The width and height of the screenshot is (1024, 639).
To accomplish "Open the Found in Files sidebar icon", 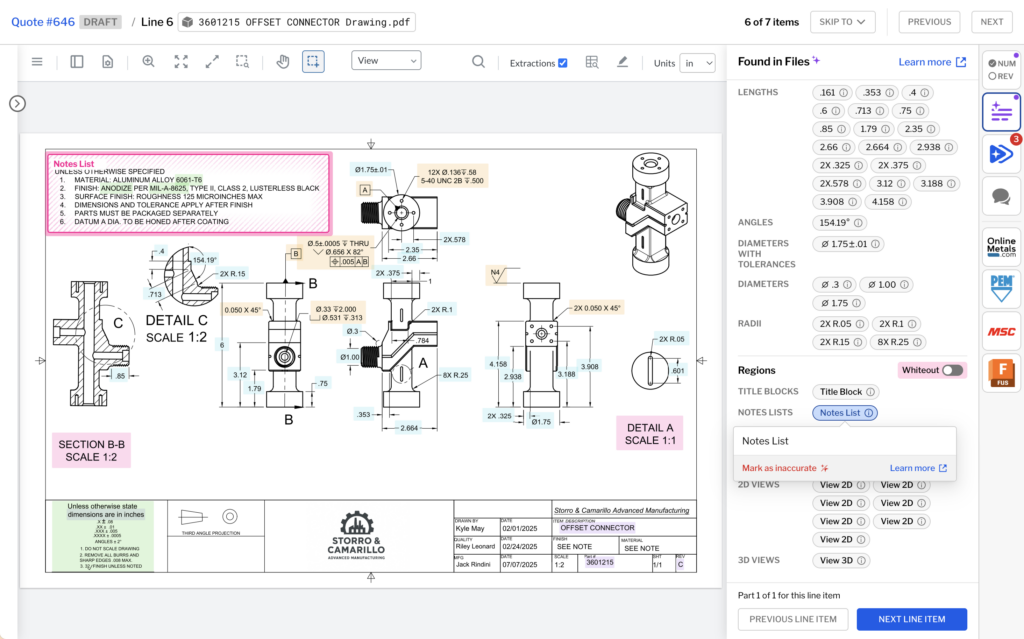I will click(x=1001, y=112).
